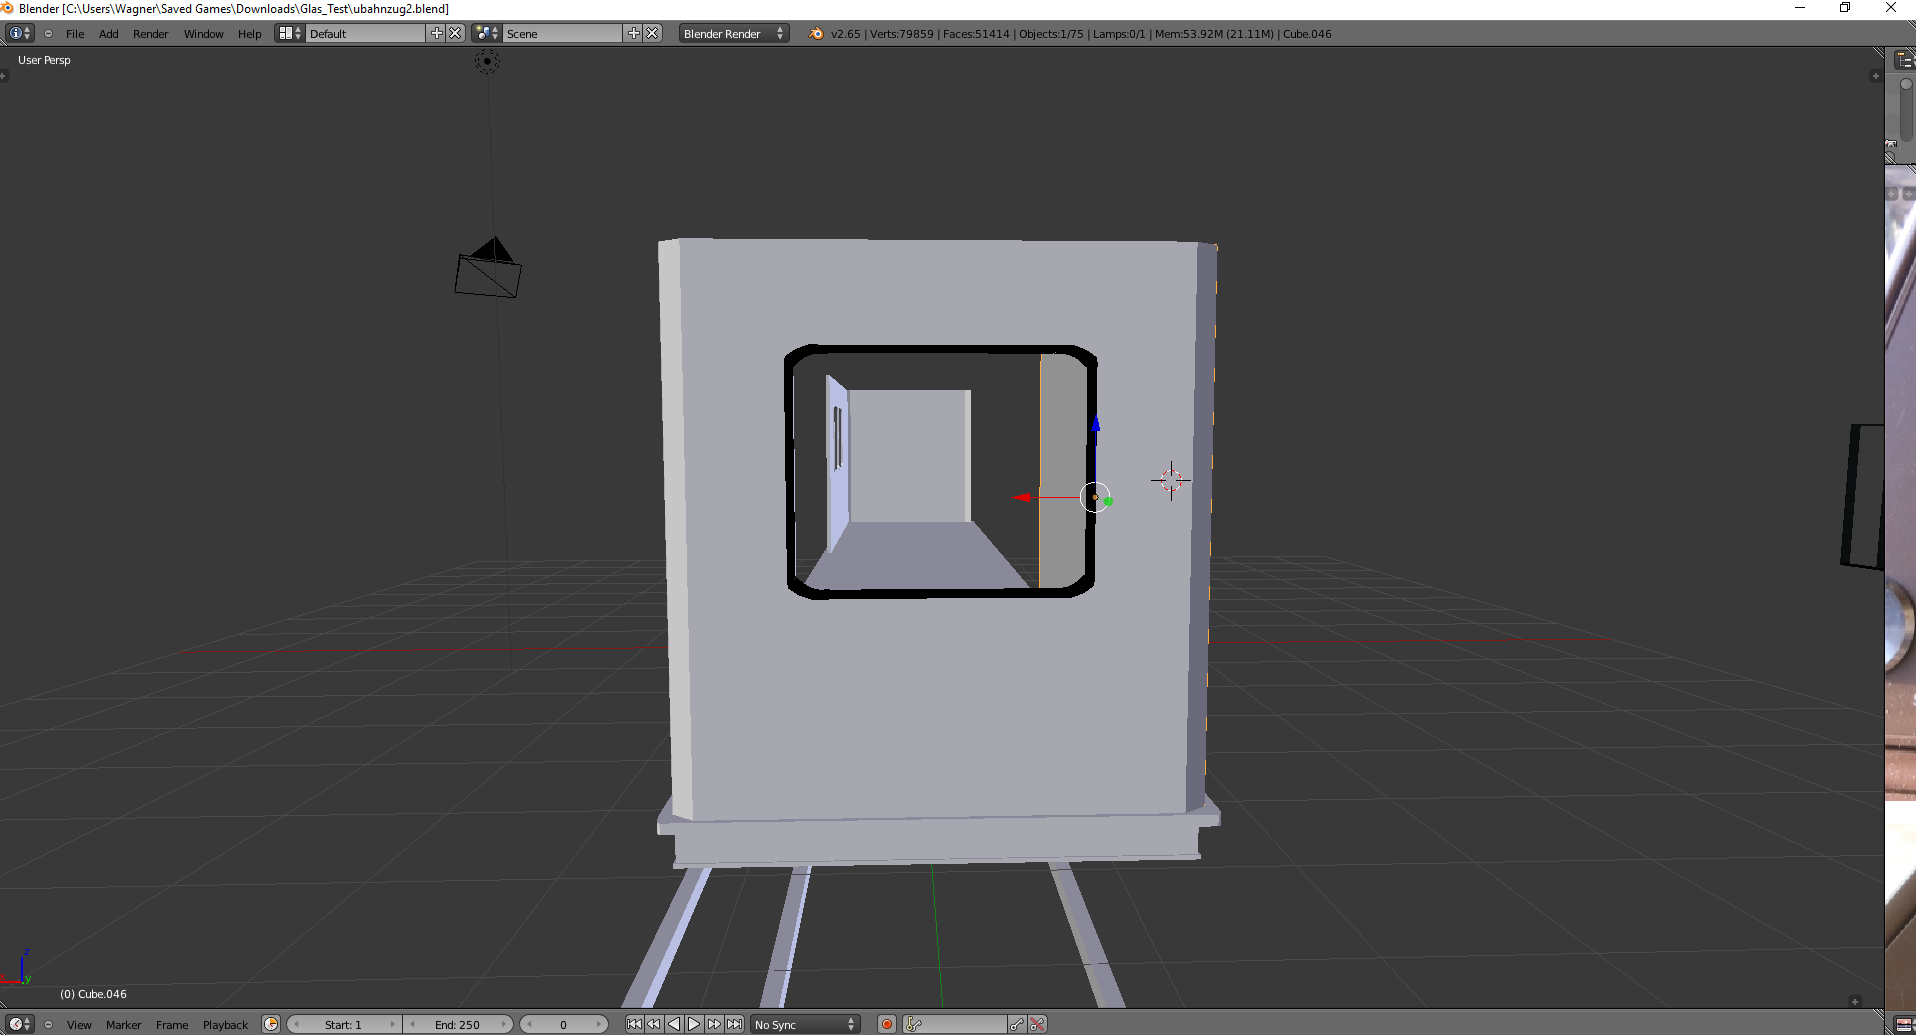The height and width of the screenshot is (1035, 1916).
Task: Click the Start frame field
Action: coord(344,1024)
